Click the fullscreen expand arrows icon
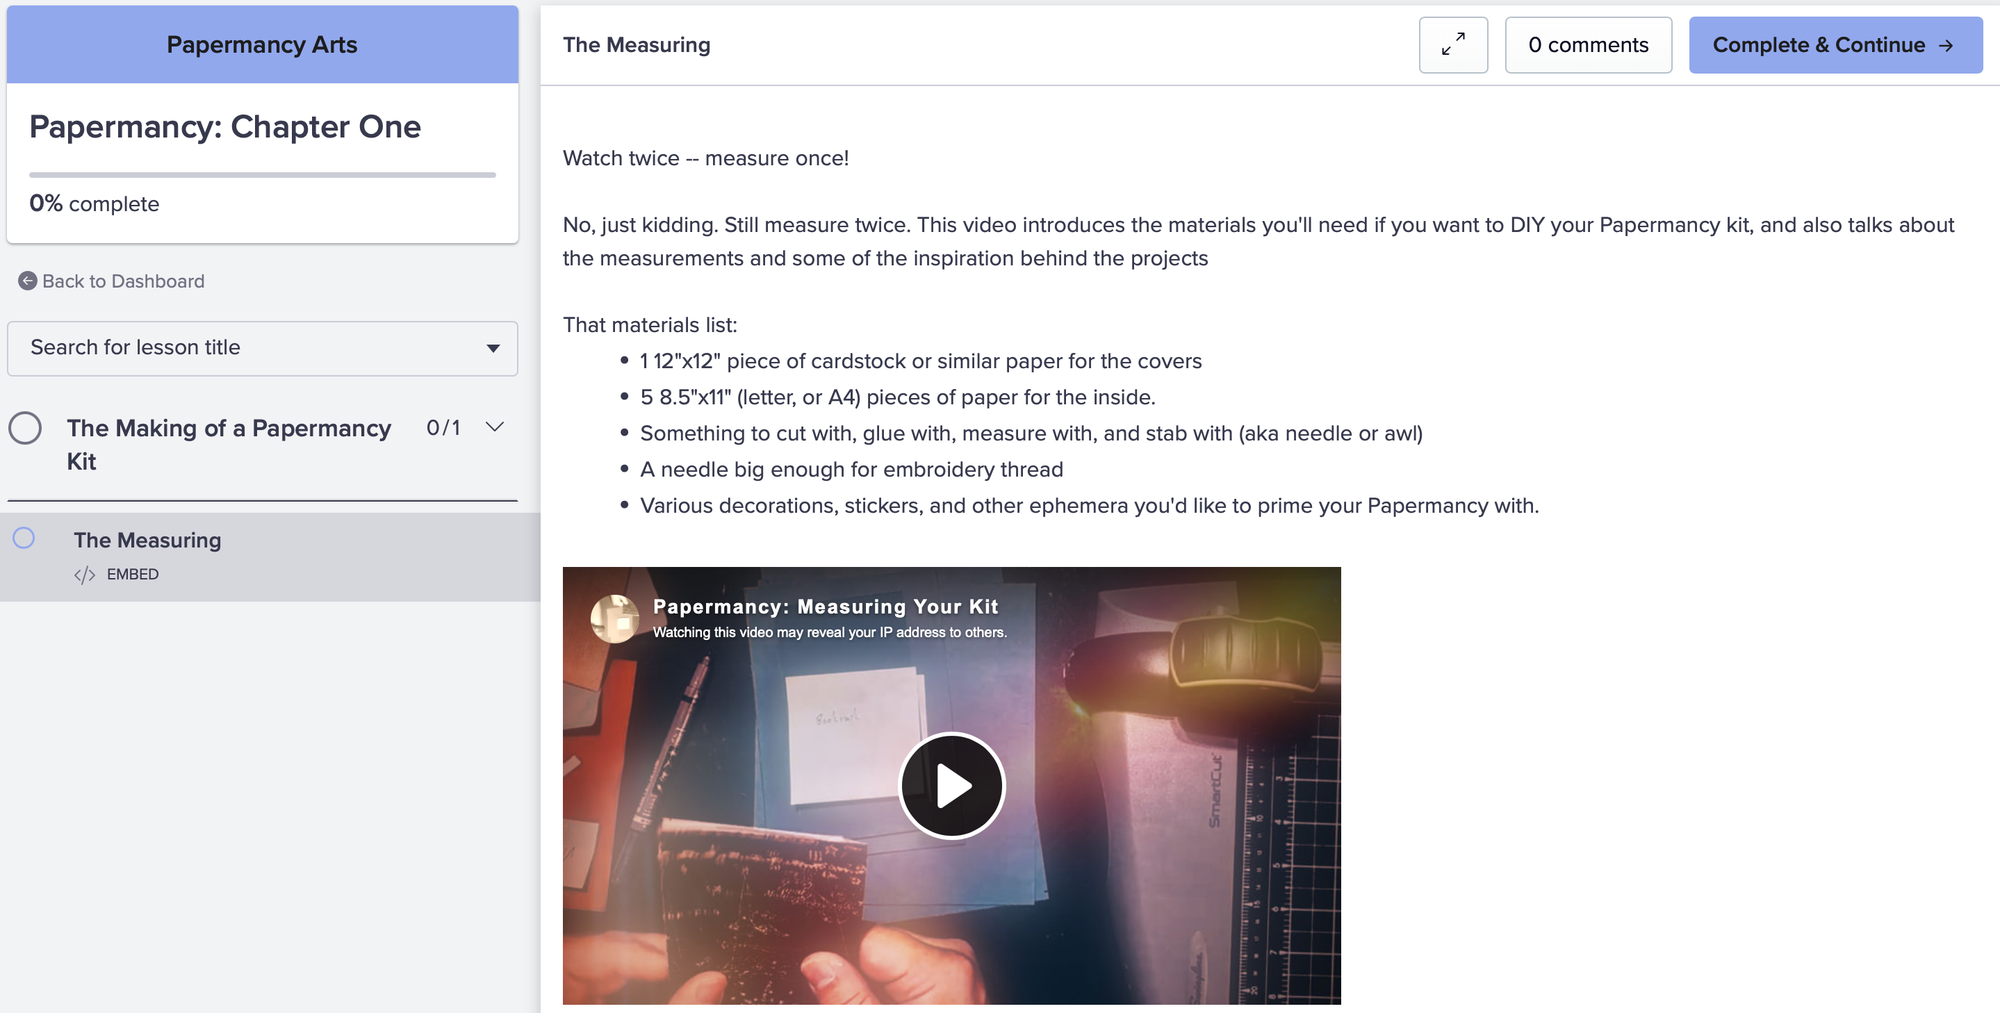 (x=1453, y=45)
